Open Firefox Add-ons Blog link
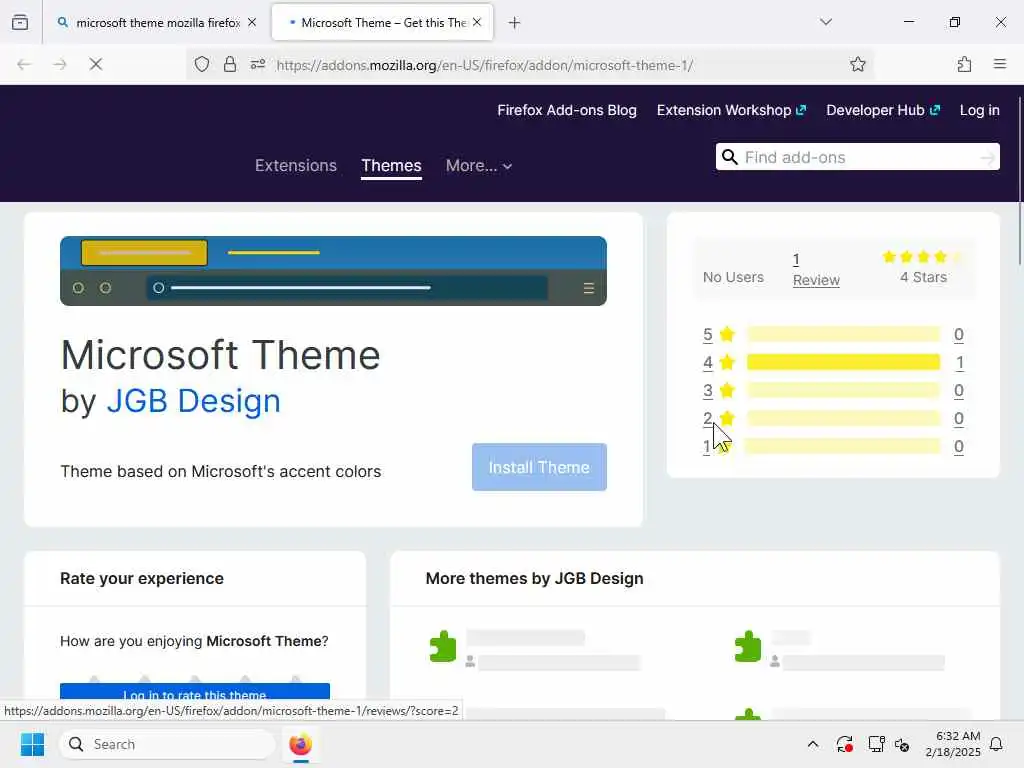 (x=567, y=110)
